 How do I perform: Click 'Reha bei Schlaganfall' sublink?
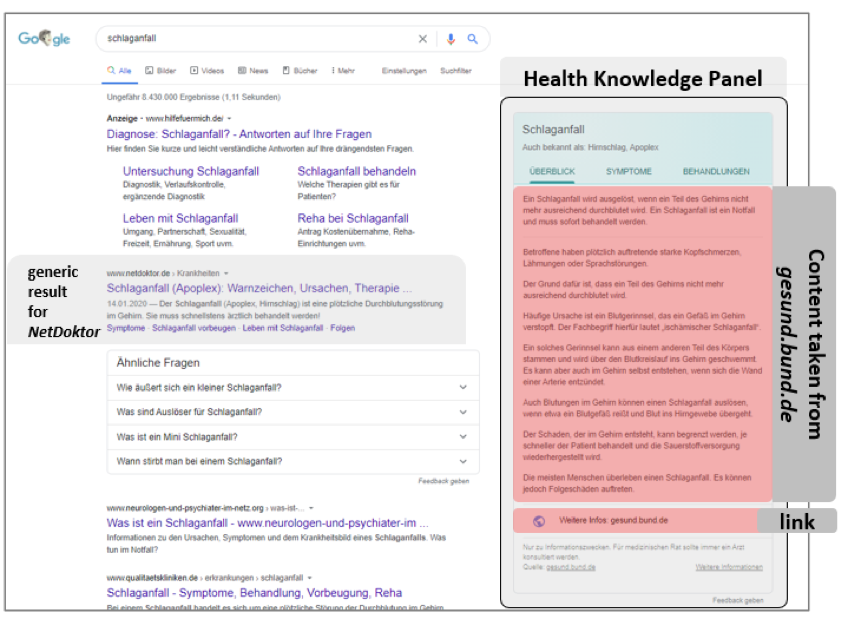[353, 218]
